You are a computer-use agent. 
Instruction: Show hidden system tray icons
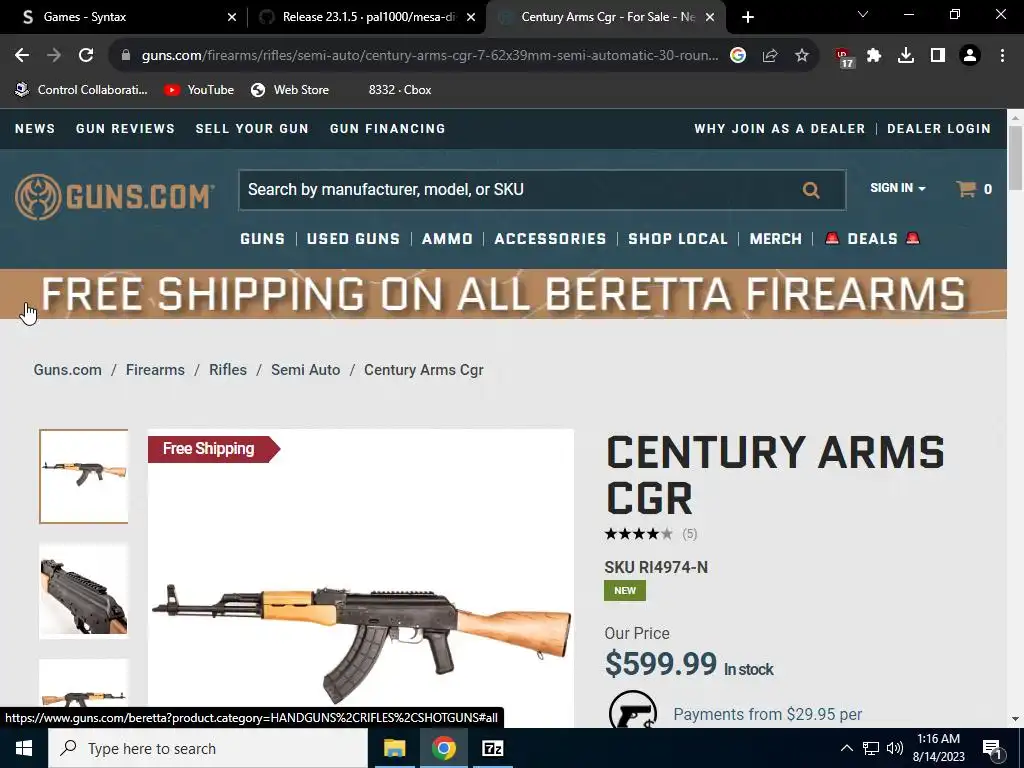tap(846, 748)
